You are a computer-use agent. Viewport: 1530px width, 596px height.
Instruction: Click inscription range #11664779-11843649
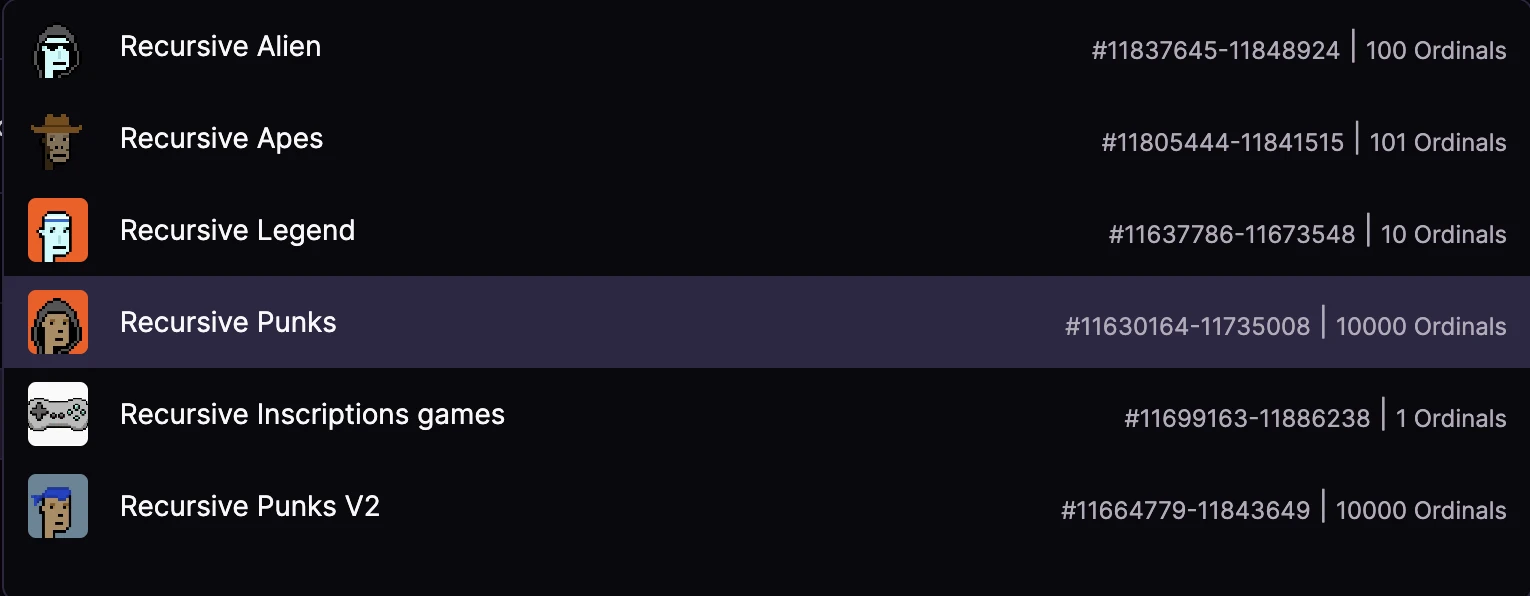click(1185, 511)
